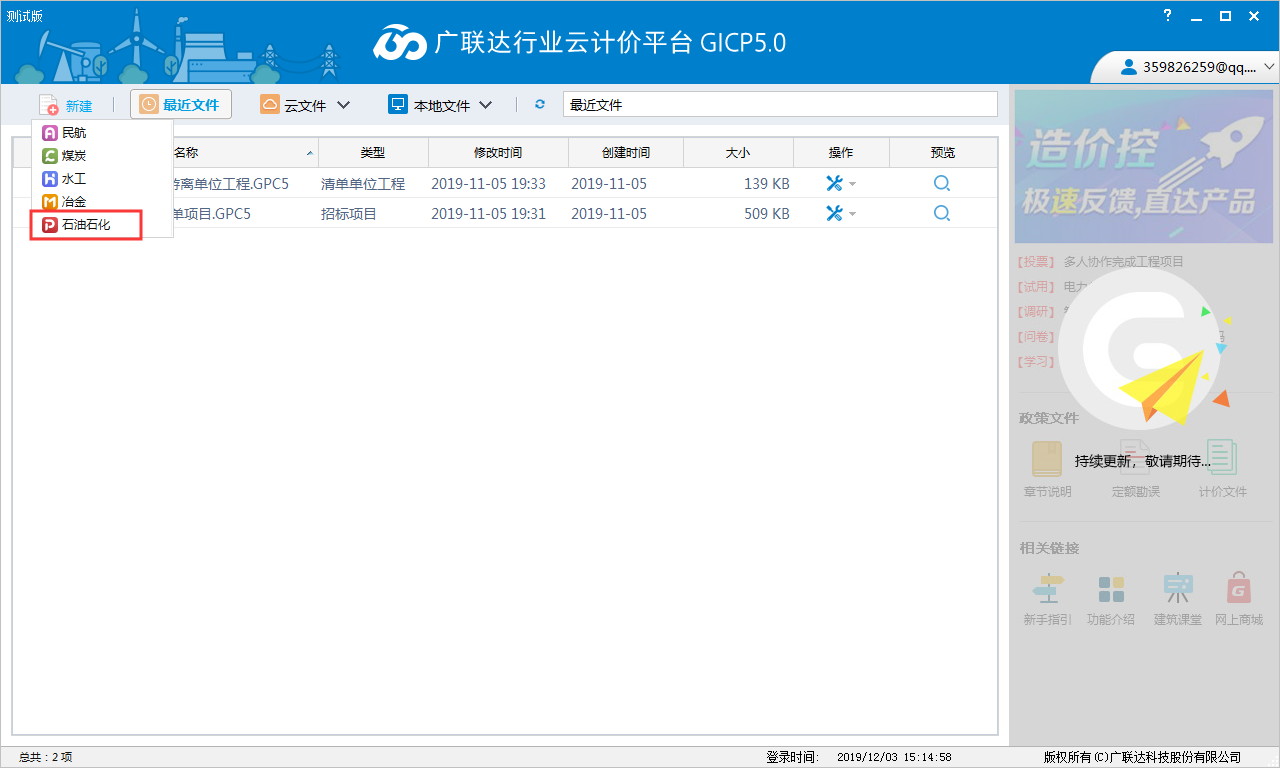This screenshot has width=1280, height=768.
Task: Preview 招标项目.GPC5 with the magnifier icon
Action: (940, 213)
